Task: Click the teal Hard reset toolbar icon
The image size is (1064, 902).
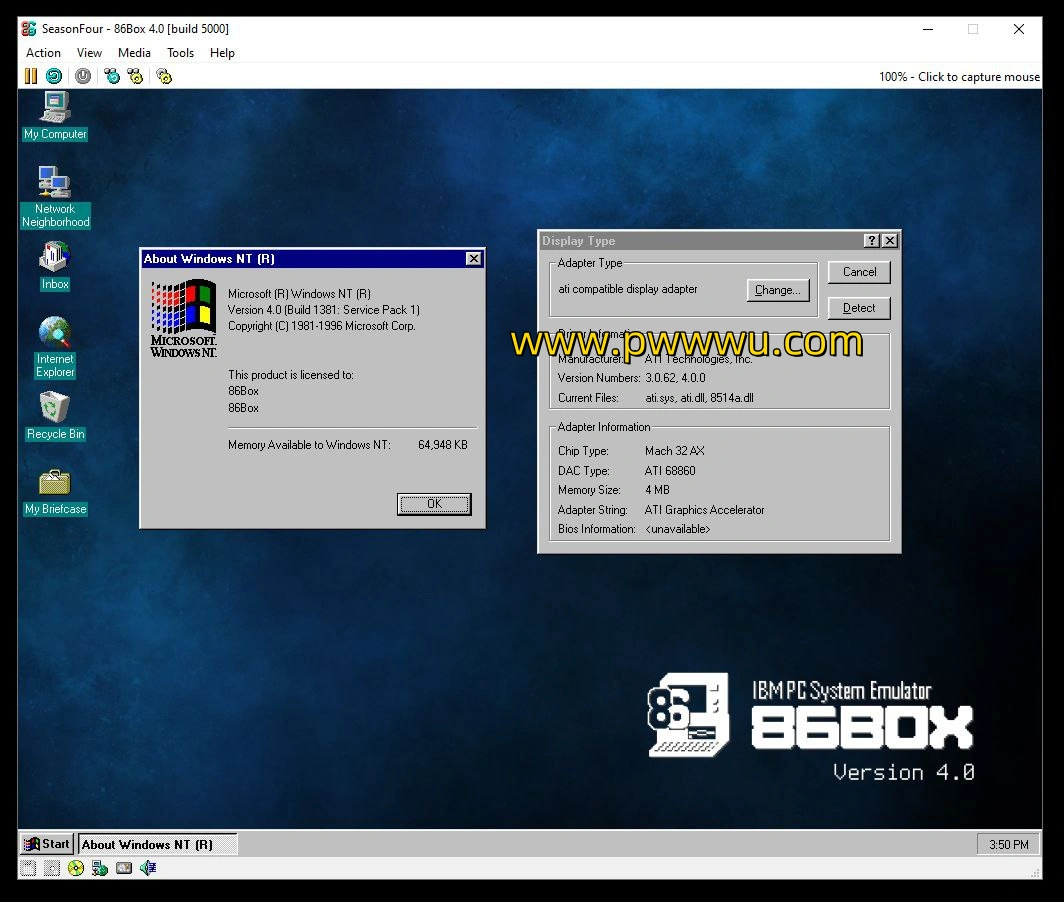Action: click(x=54, y=76)
